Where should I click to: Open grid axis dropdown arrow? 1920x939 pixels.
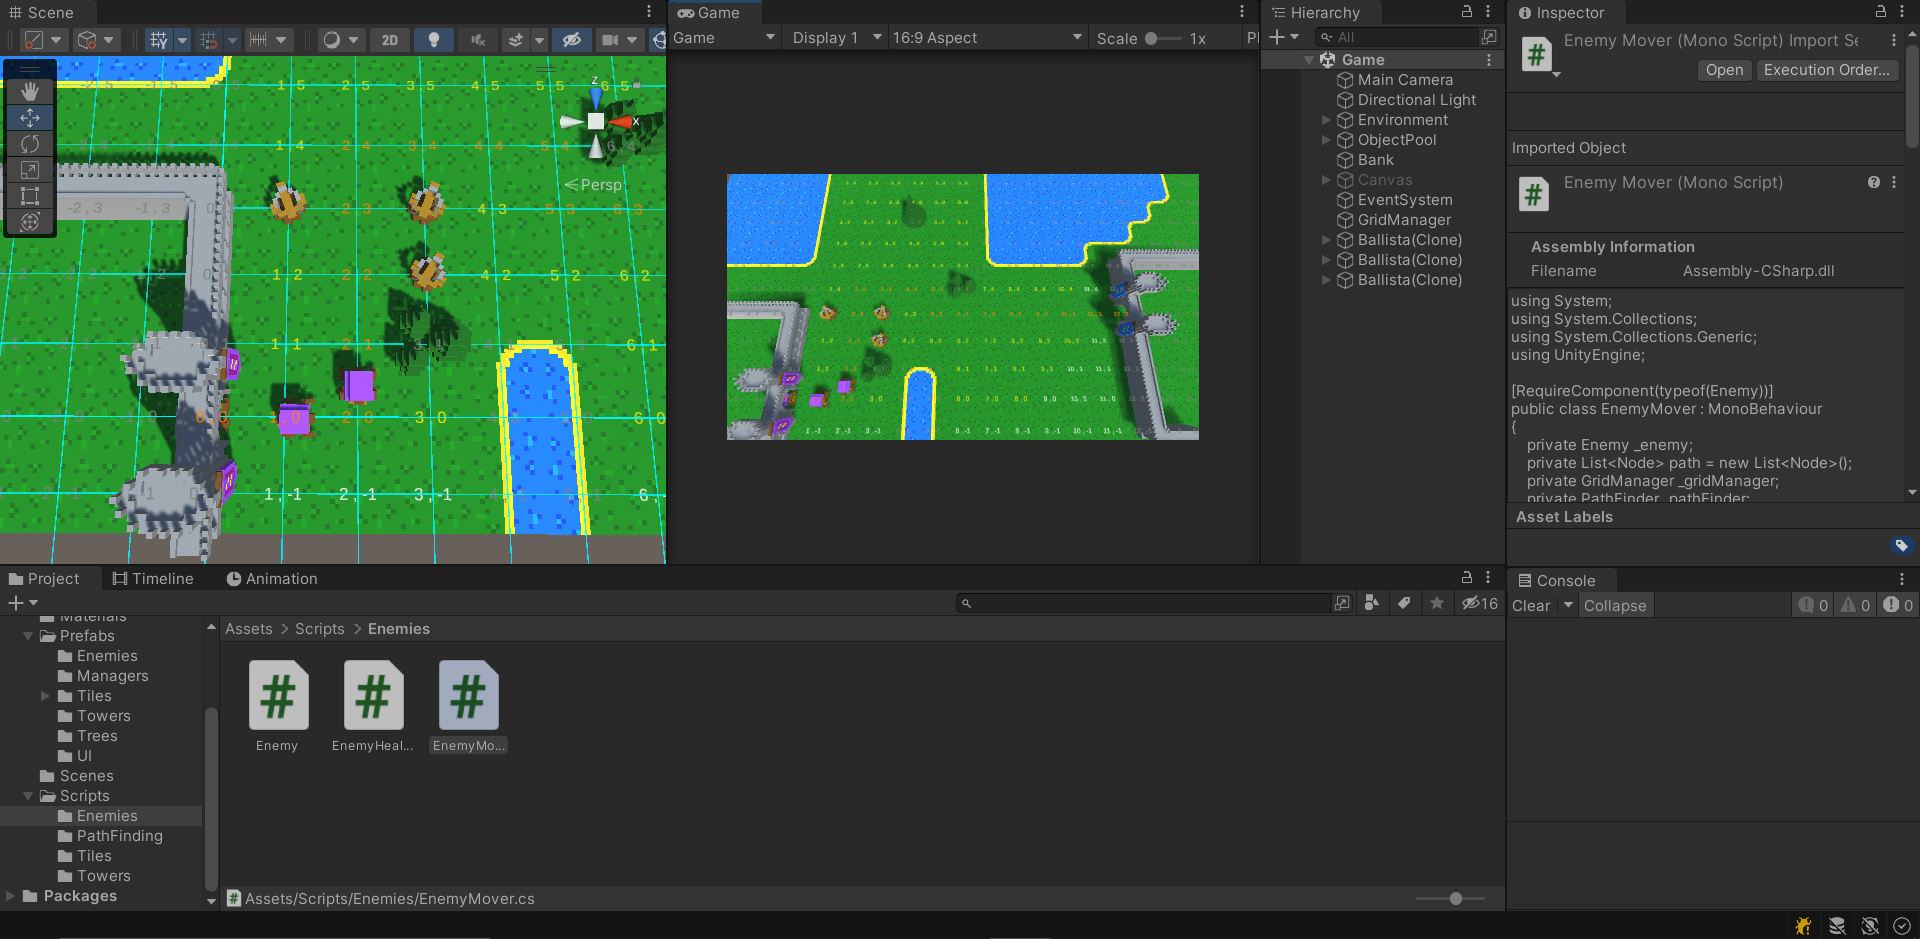pyautogui.click(x=182, y=40)
